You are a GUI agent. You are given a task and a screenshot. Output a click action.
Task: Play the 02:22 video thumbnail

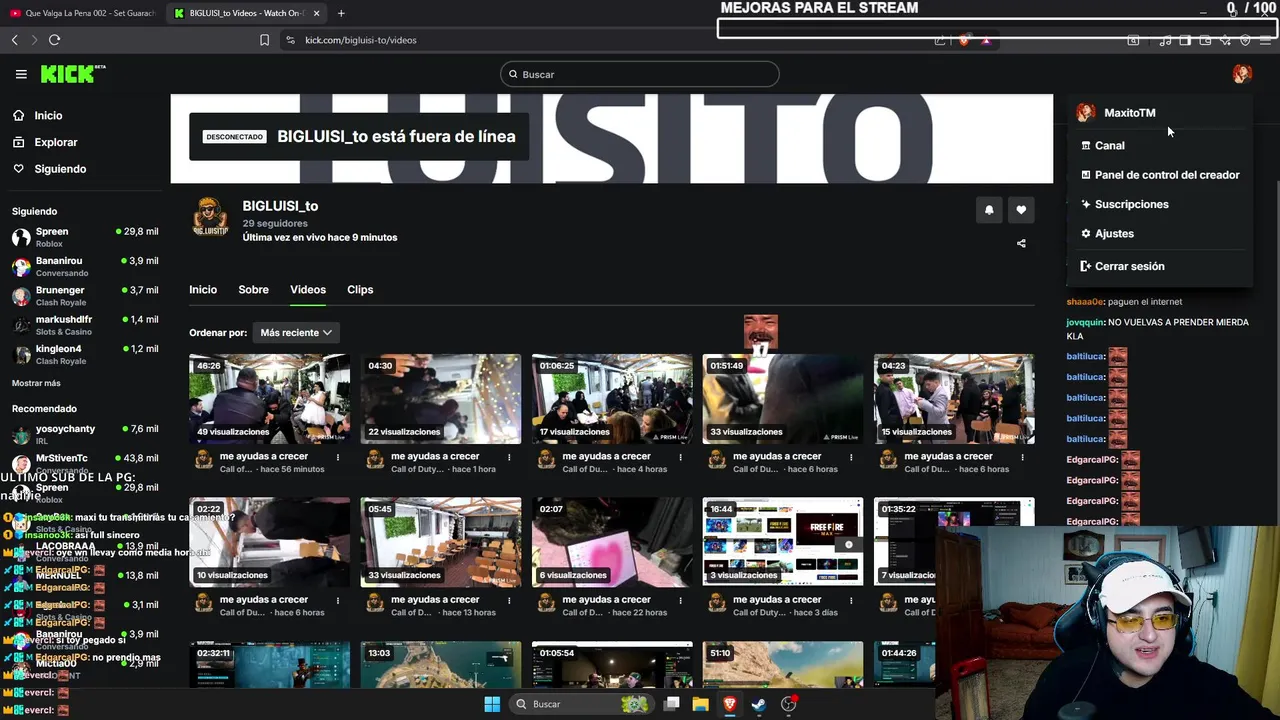(269, 542)
